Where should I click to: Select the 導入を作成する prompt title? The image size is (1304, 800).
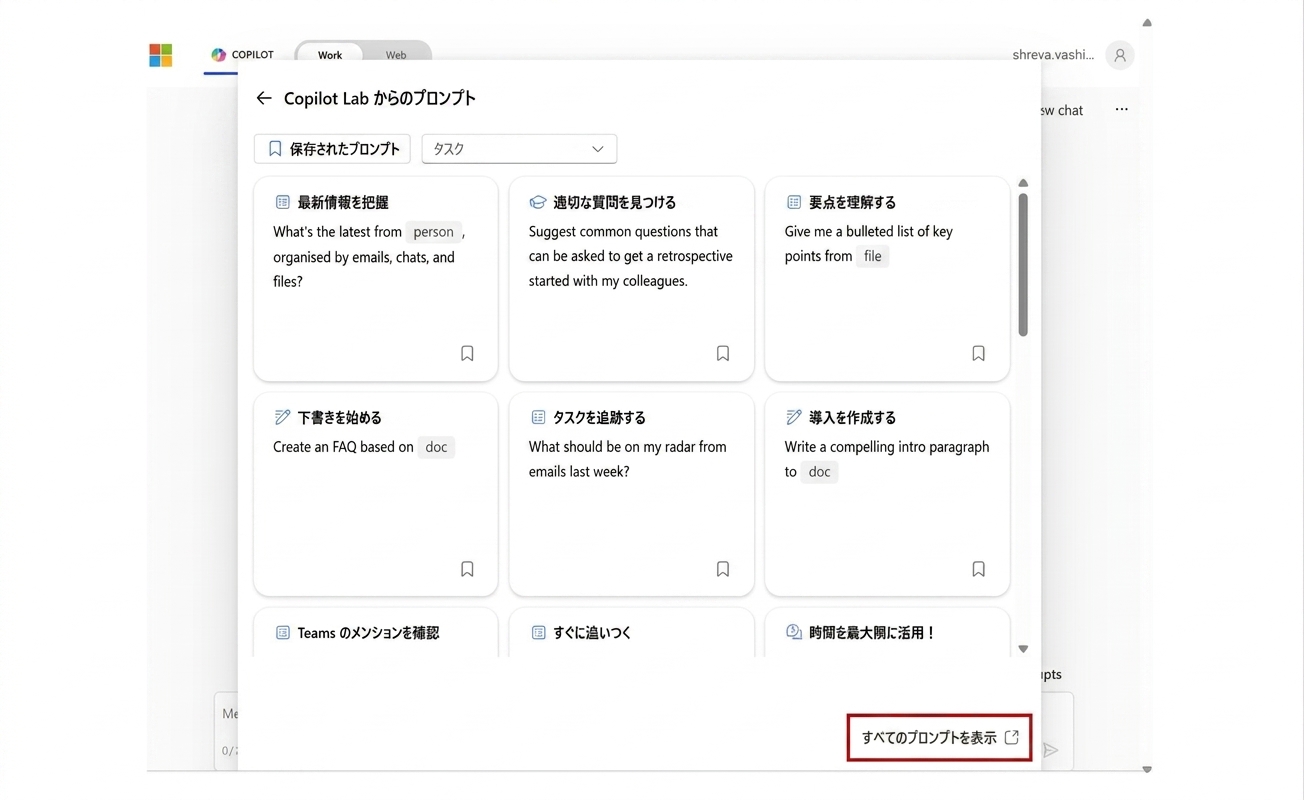pyautogui.click(x=853, y=417)
